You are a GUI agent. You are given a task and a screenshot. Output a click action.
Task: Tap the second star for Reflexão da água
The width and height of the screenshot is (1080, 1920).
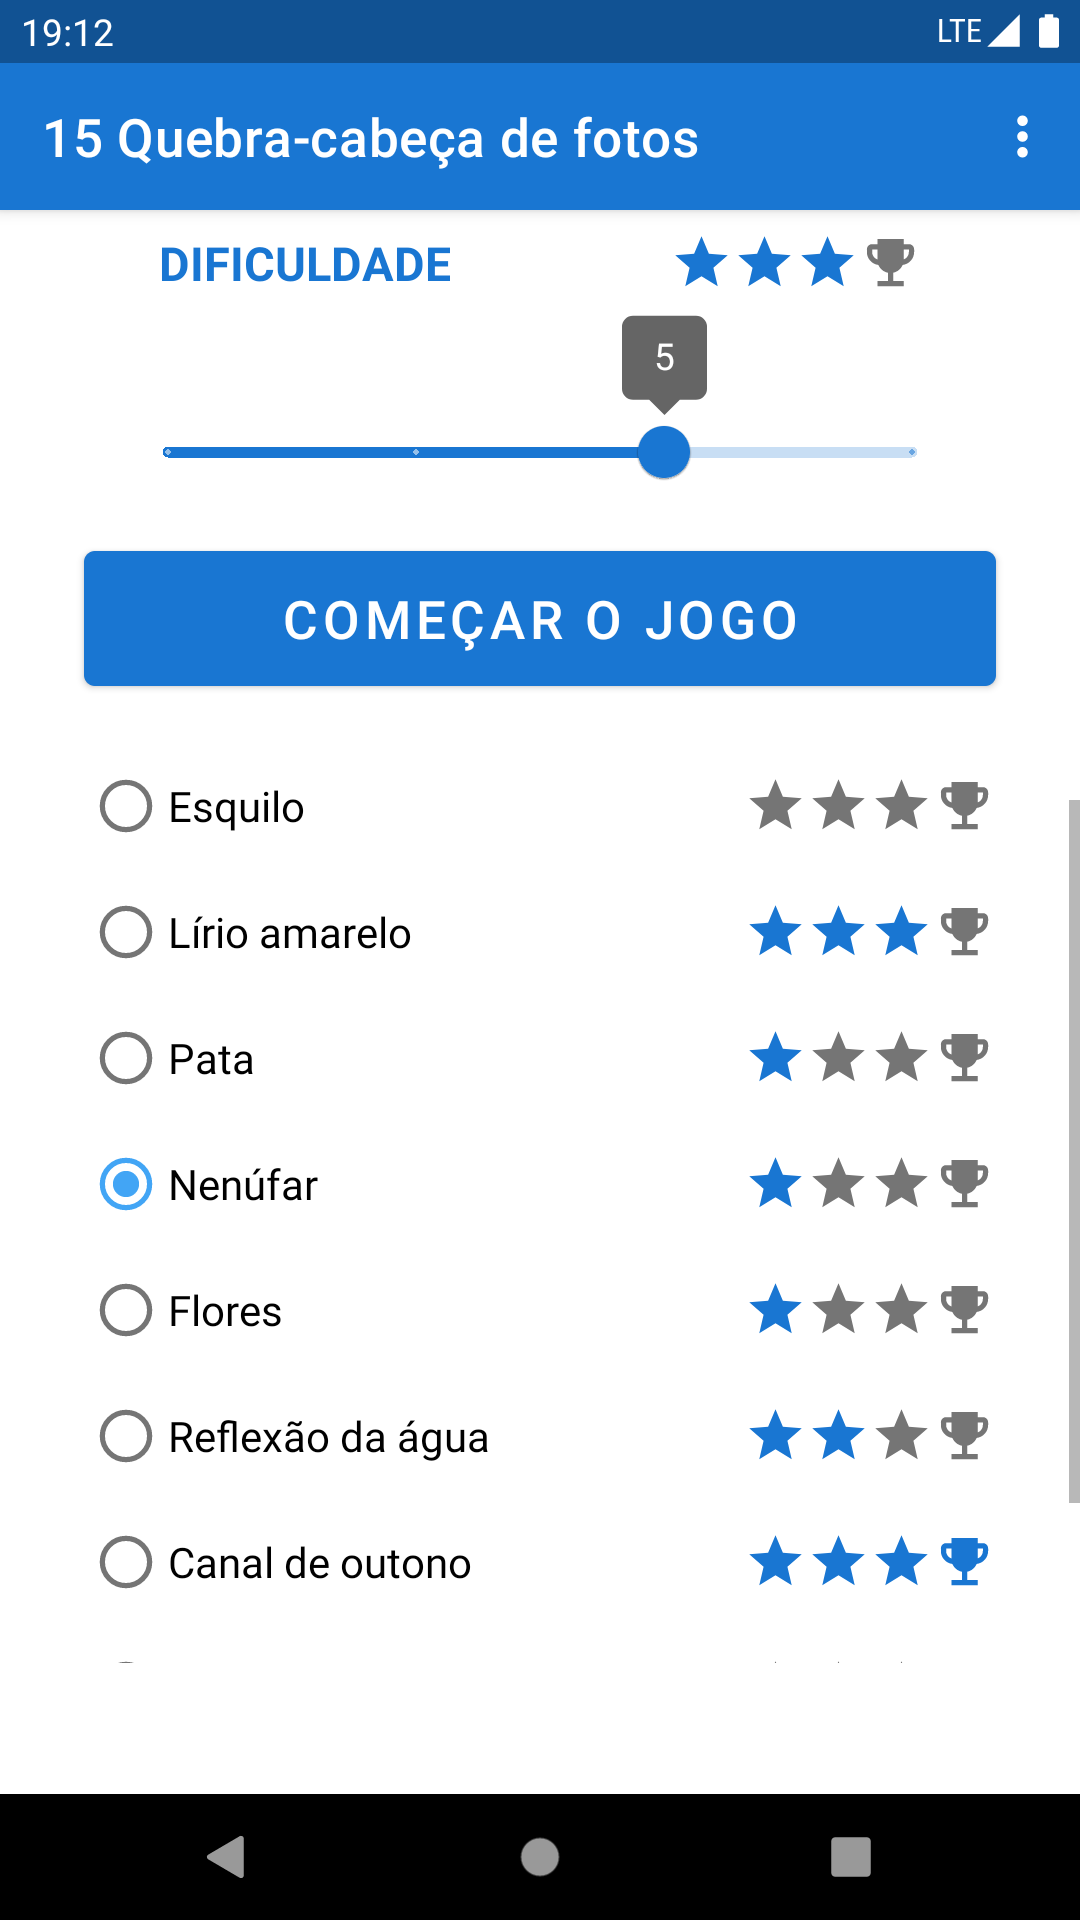pos(839,1435)
